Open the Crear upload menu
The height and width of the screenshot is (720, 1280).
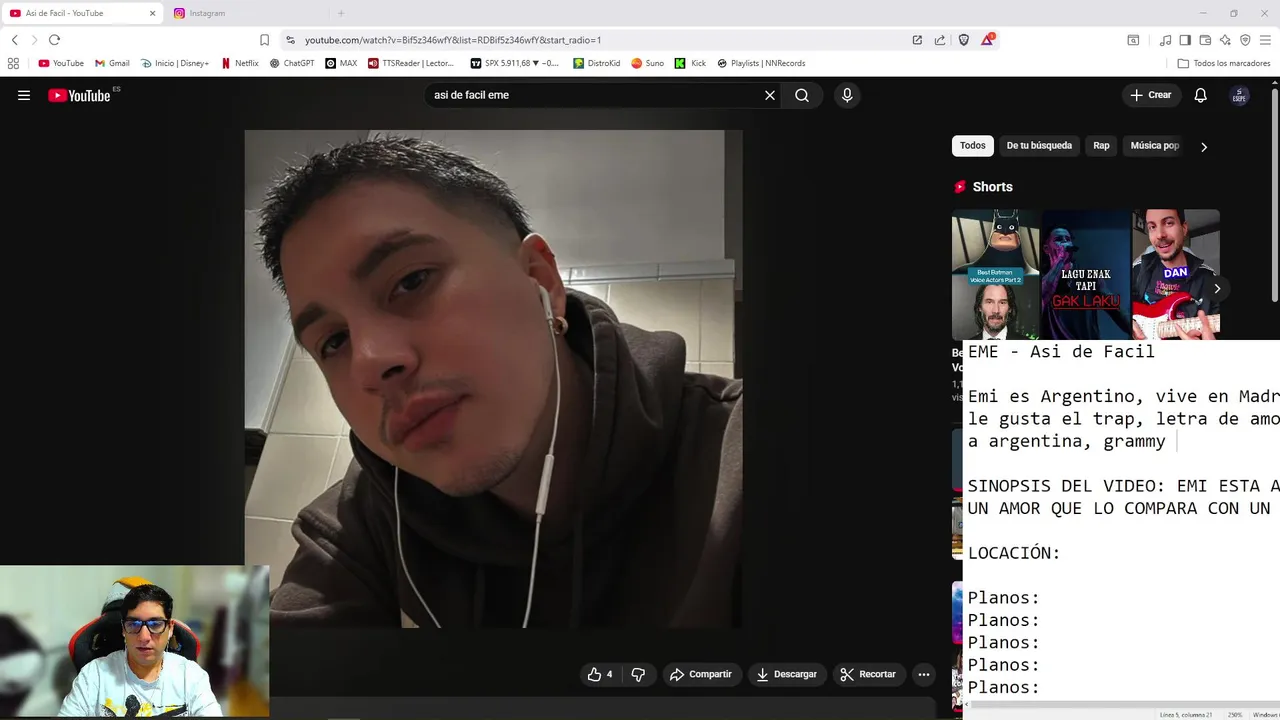point(1150,95)
